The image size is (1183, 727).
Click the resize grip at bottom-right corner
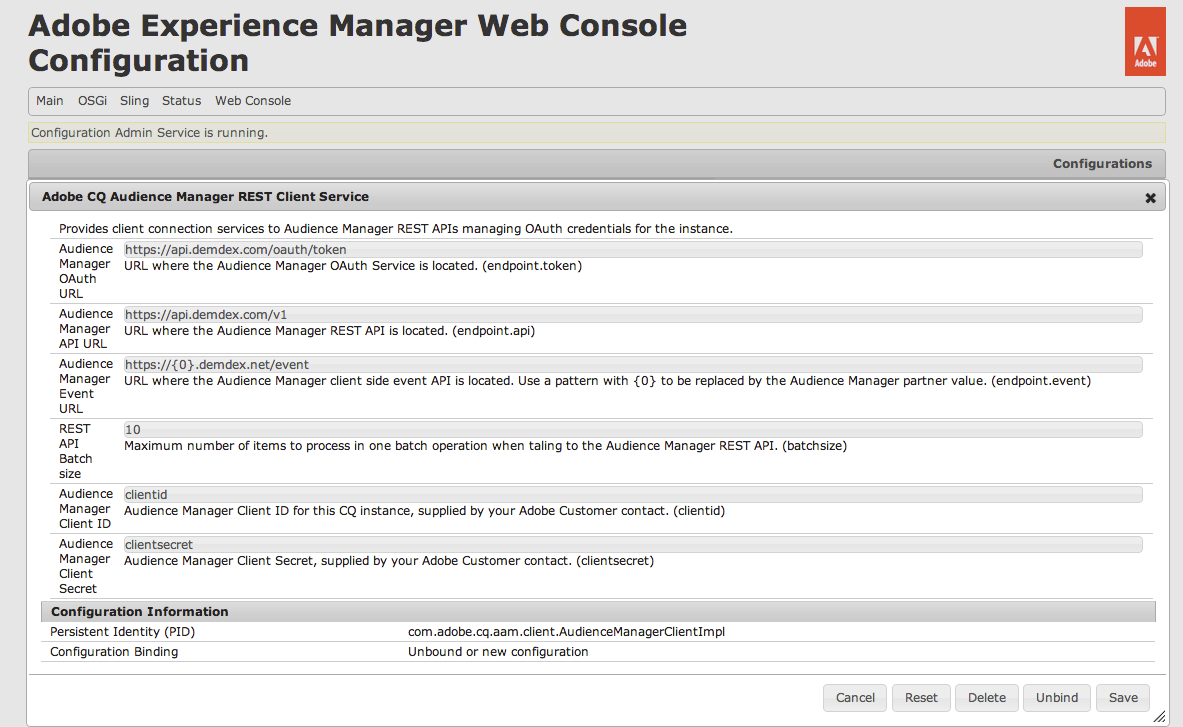[1159, 716]
